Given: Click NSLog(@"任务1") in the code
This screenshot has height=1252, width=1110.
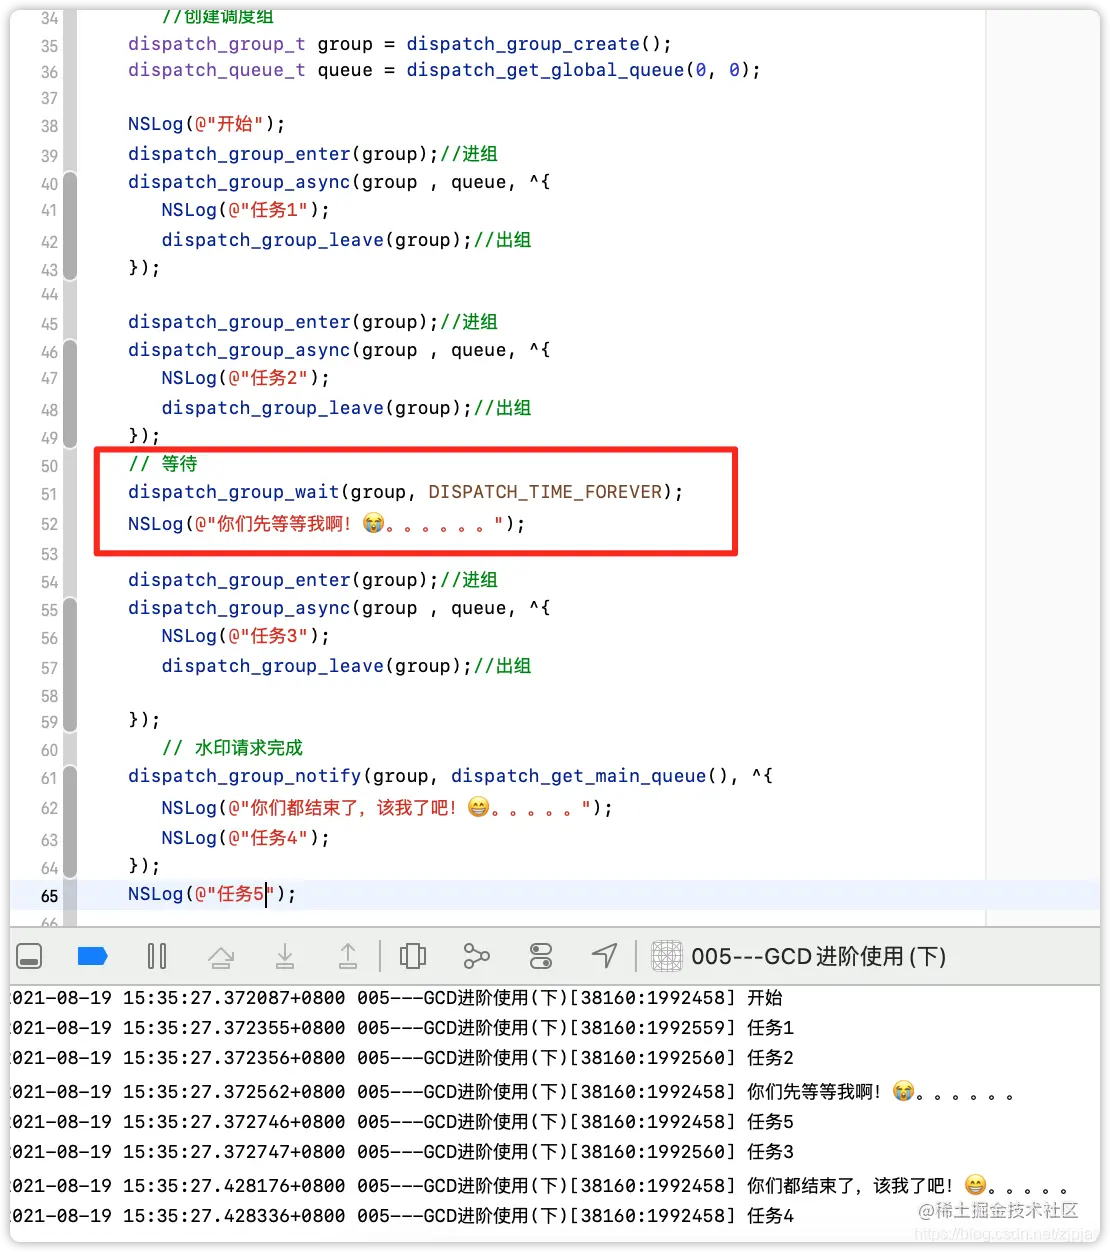Looking at the screenshot, I should click(246, 210).
